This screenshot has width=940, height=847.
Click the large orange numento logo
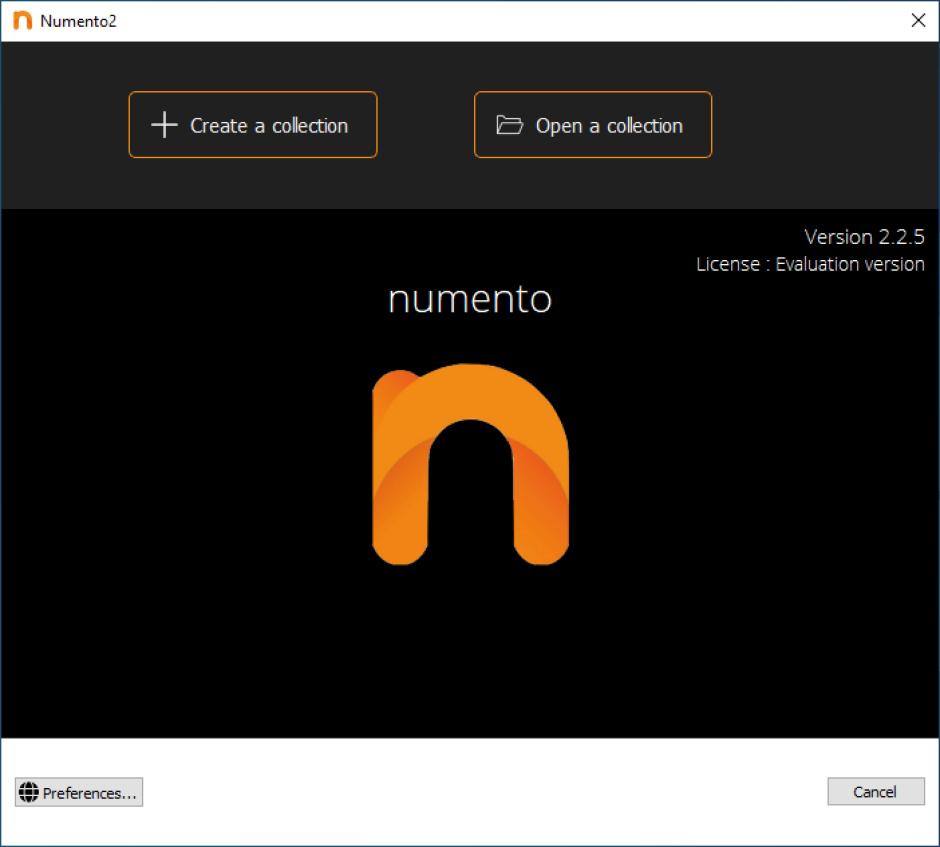(x=470, y=464)
